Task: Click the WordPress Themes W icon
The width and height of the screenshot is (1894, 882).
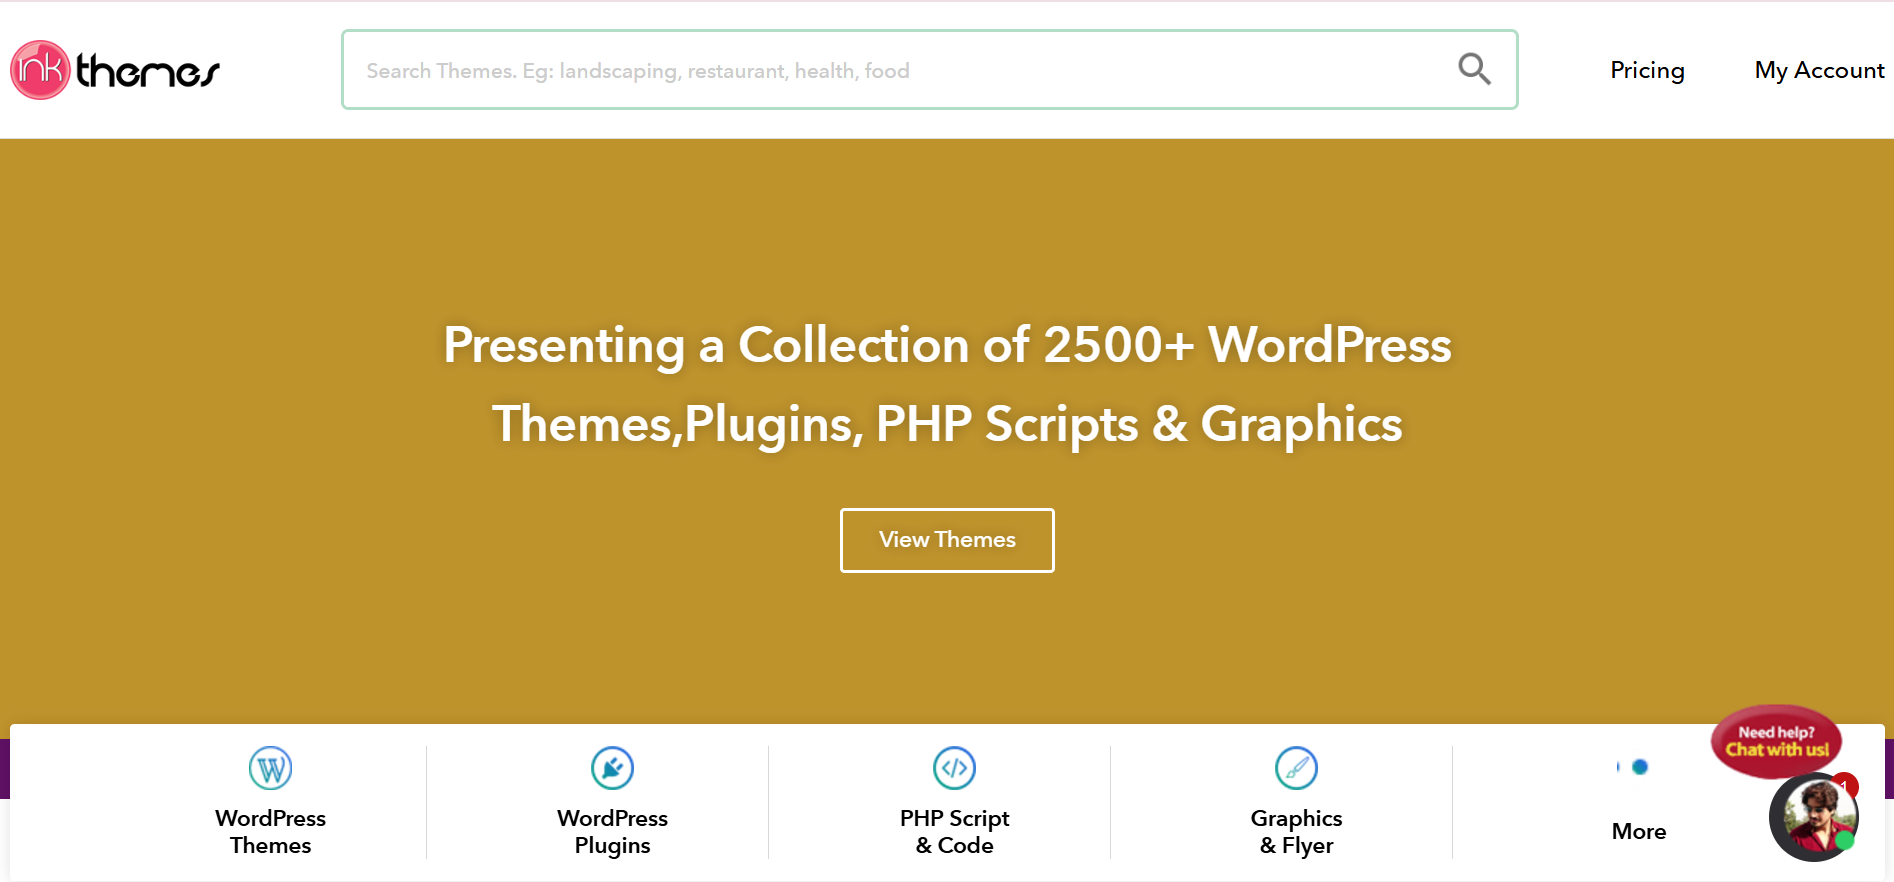Action: (x=270, y=768)
